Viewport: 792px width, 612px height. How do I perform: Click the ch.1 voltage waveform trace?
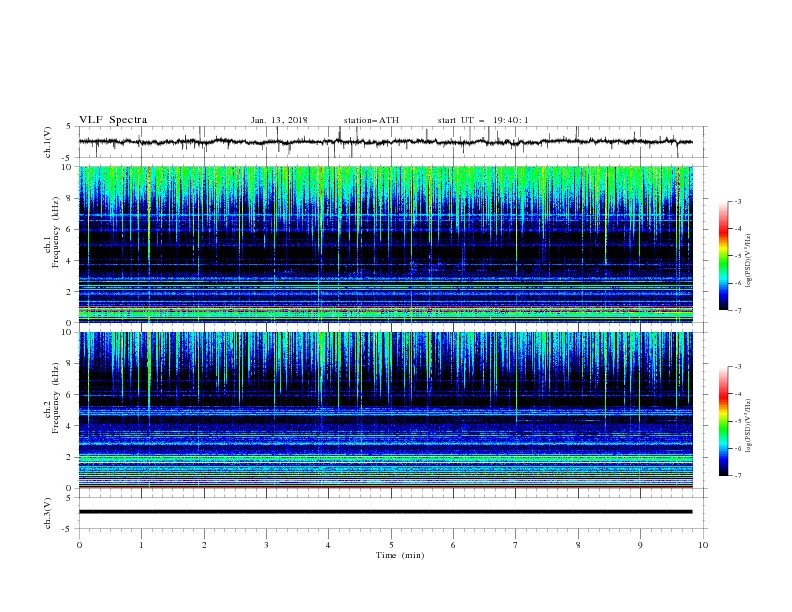pos(385,142)
